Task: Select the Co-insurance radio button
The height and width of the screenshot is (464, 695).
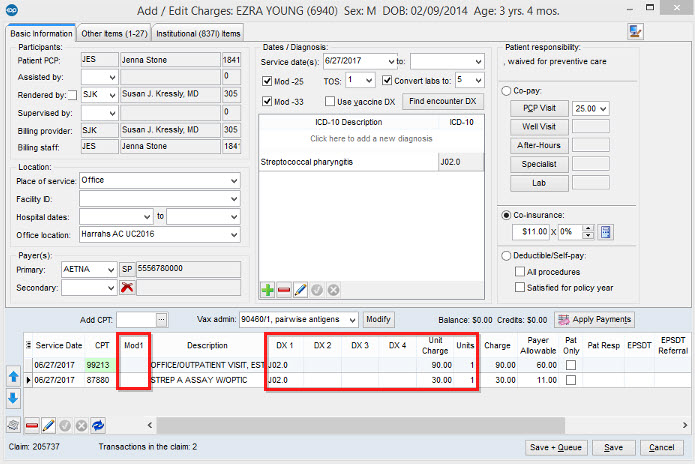Action: (506, 215)
